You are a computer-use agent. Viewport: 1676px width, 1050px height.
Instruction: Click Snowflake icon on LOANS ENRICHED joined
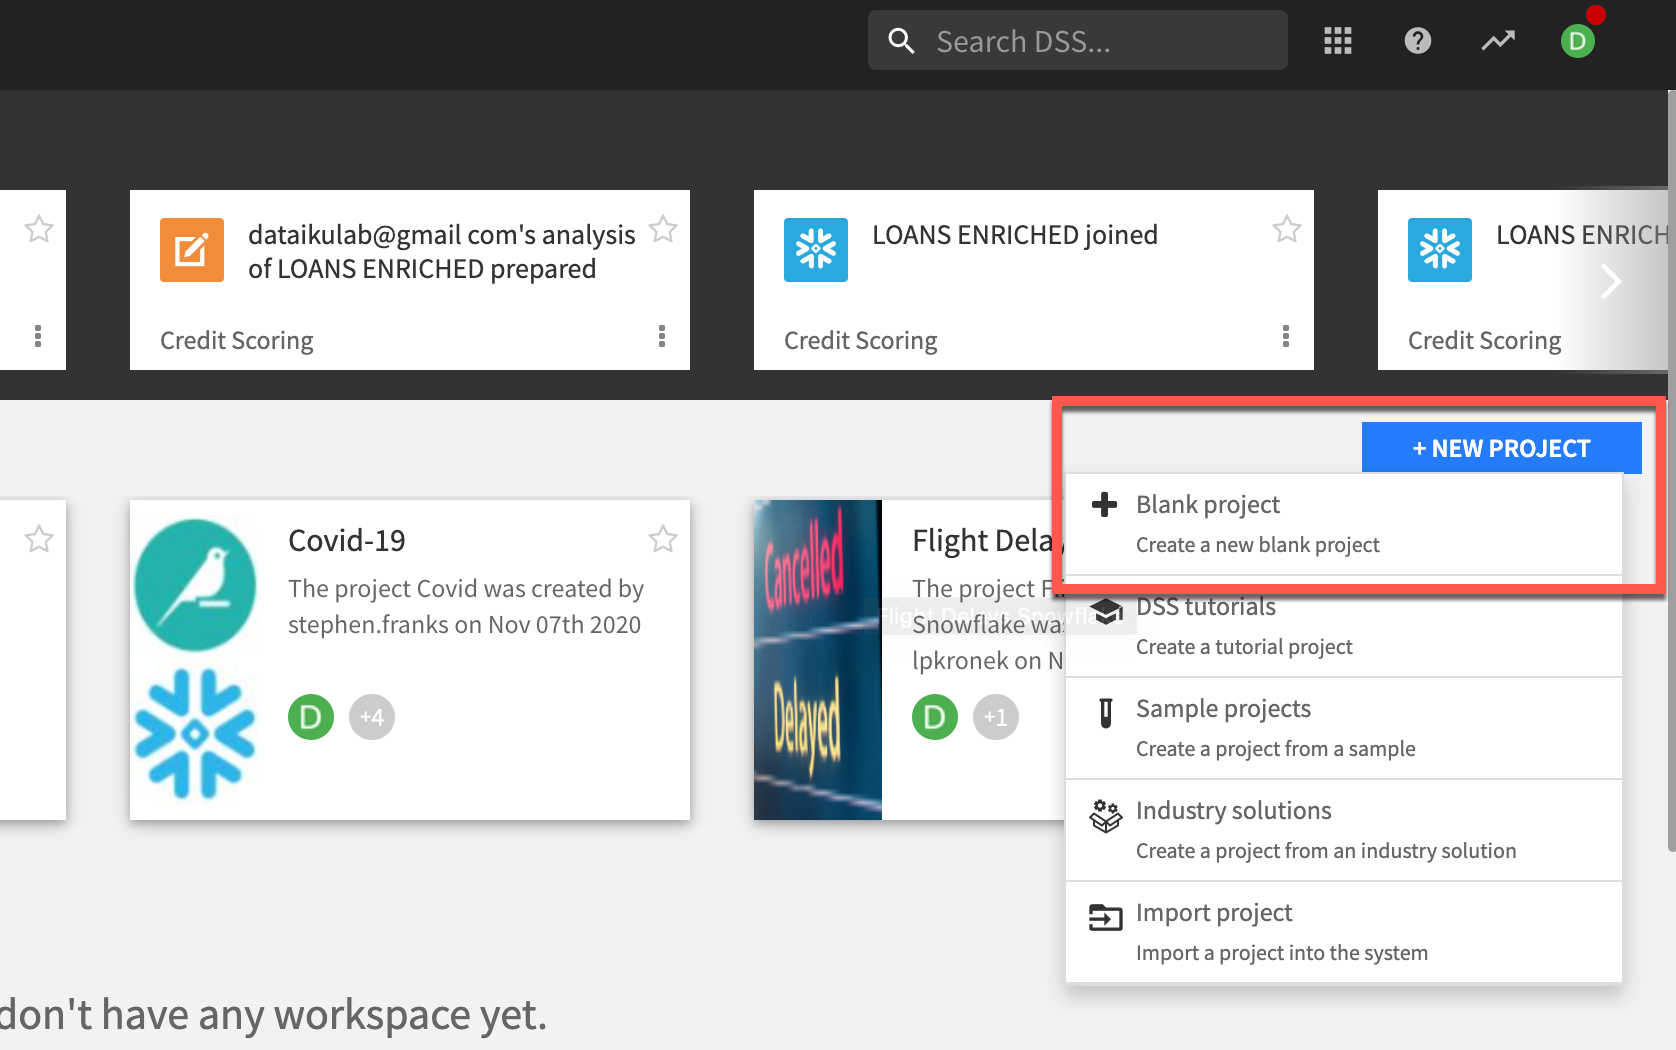816,250
